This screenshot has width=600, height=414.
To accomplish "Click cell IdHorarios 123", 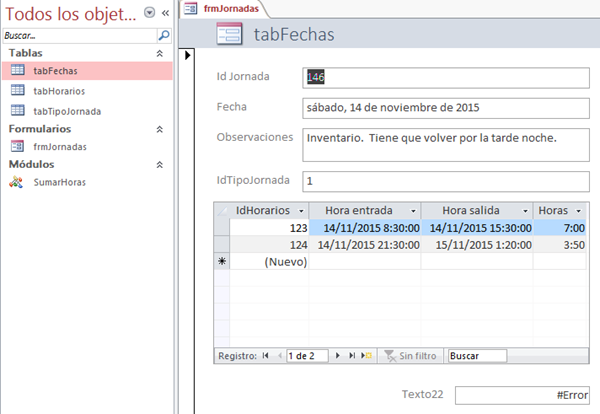I will pyautogui.click(x=269, y=228).
